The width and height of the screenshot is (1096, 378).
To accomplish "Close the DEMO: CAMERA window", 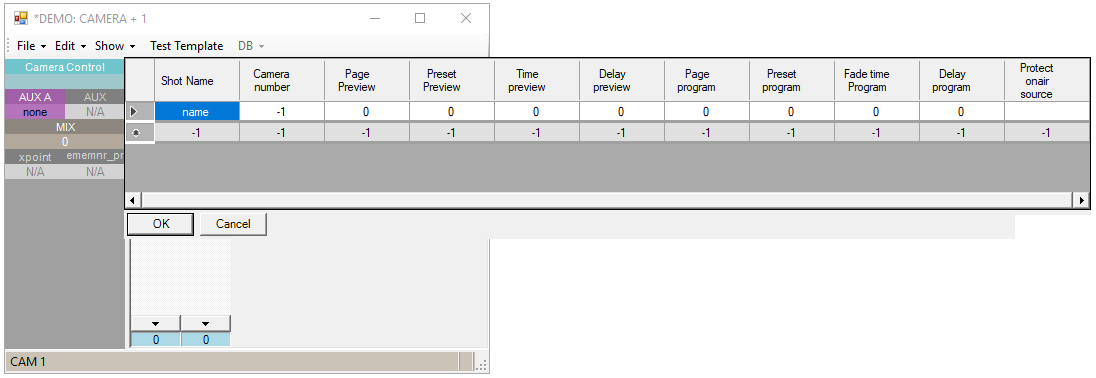I will coord(466,18).
